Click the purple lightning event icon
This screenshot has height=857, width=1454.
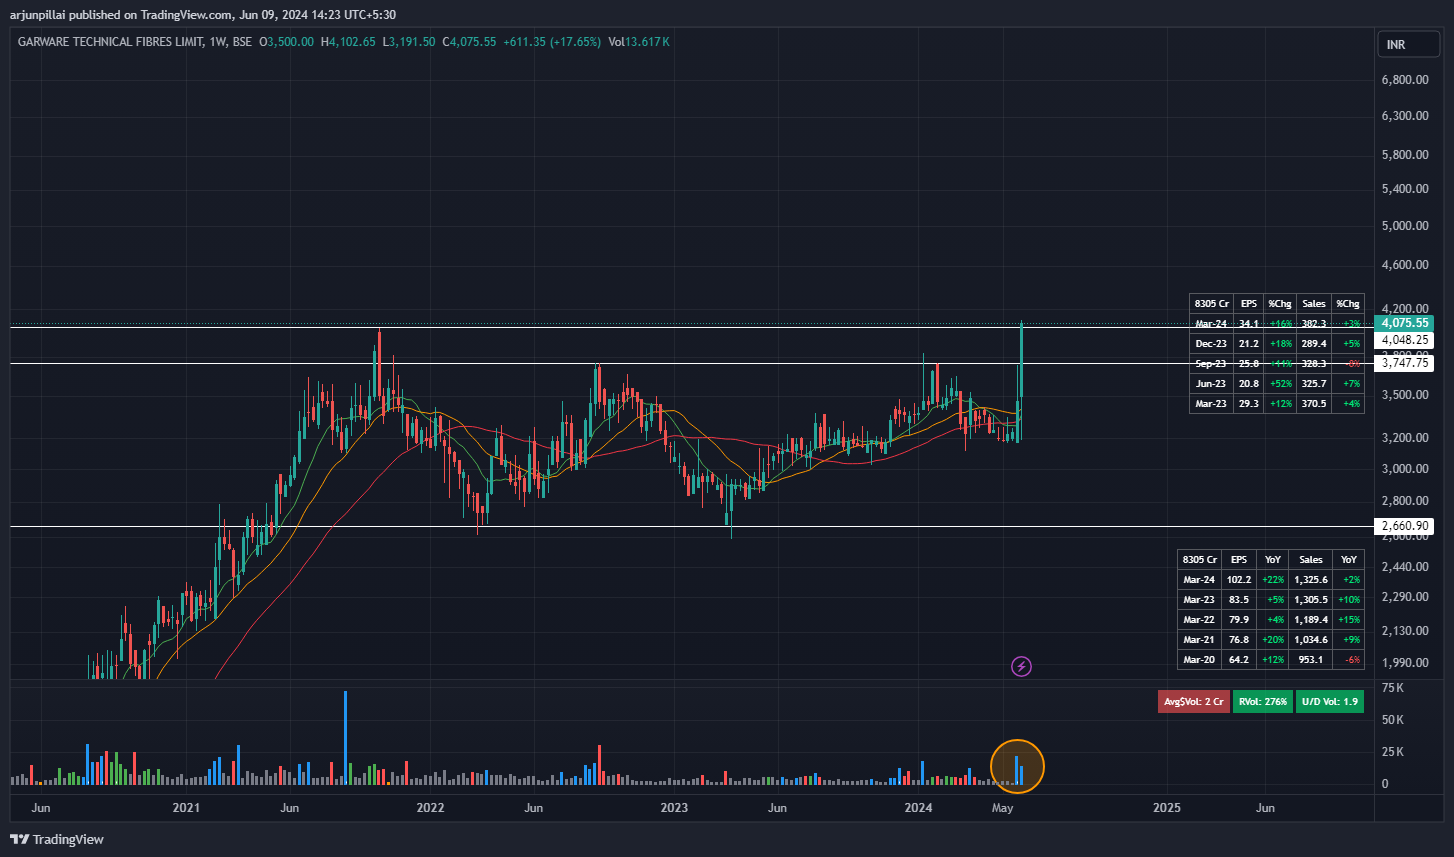point(1021,666)
